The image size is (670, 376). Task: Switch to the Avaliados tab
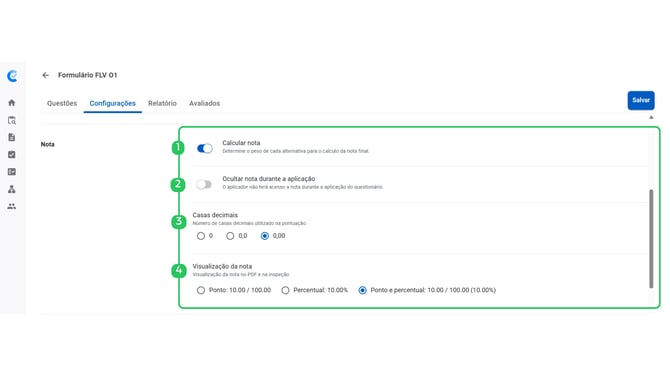tap(205, 103)
